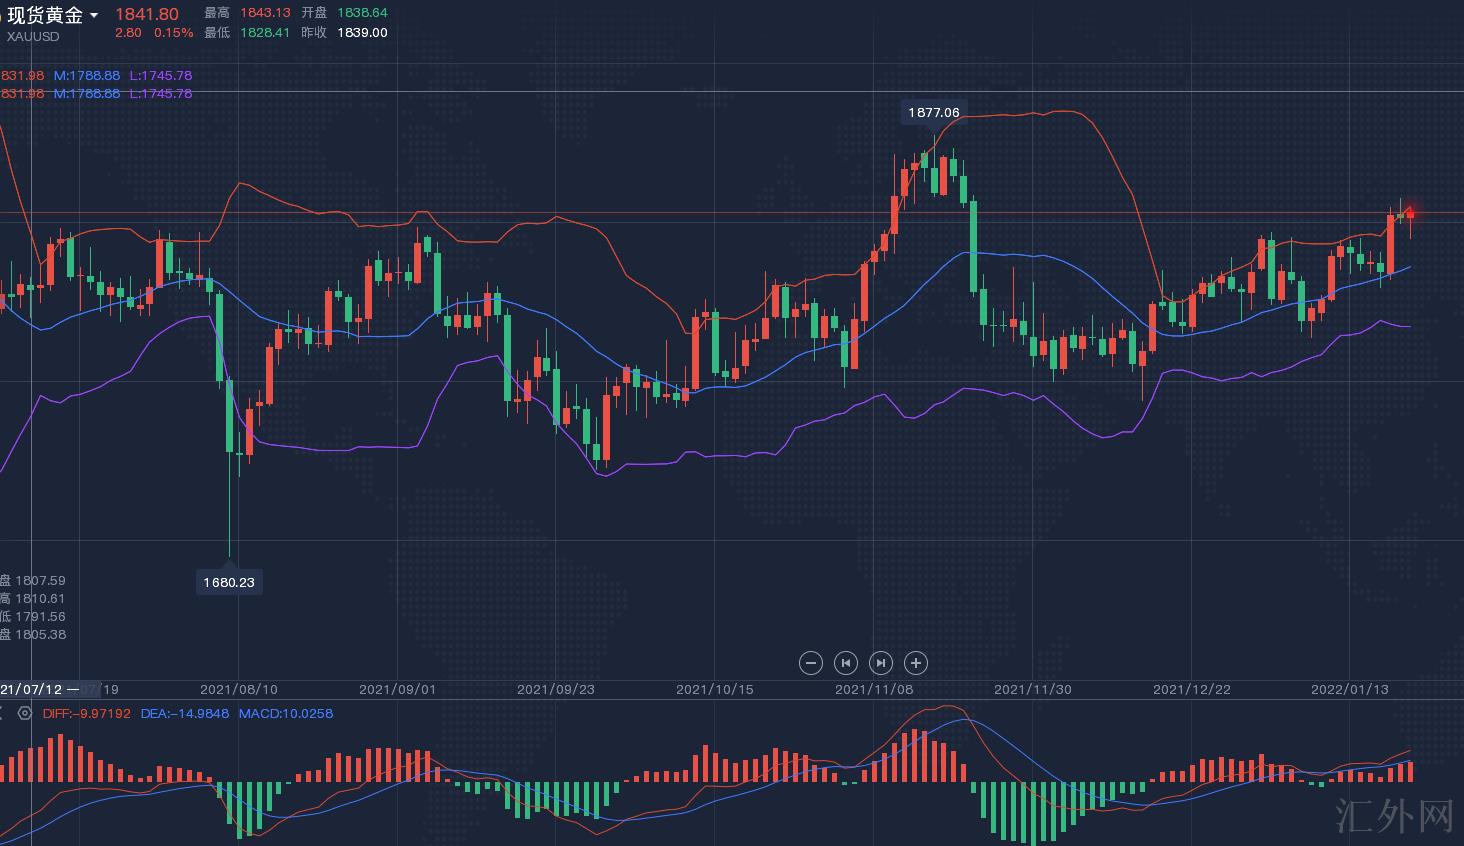Select the 1680.23 low price label
Viewport: 1464px width, 846px height.
coord(229,582)
